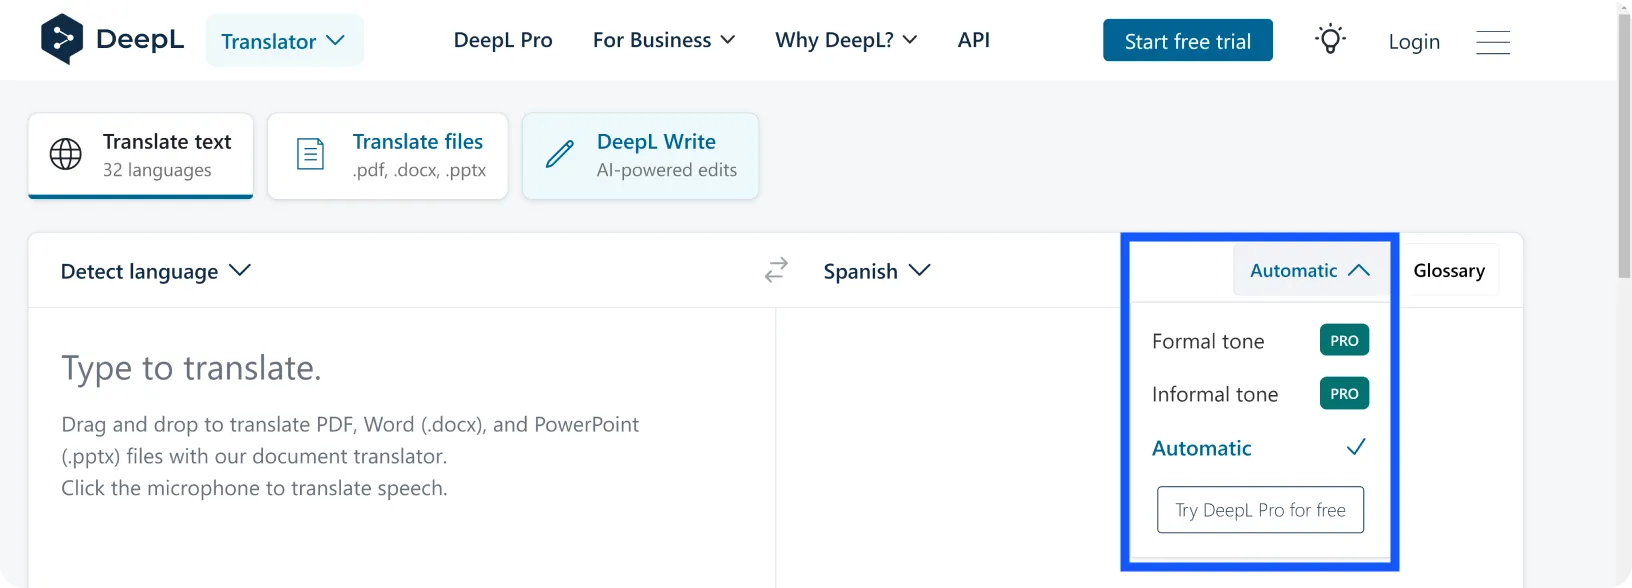Image resolution: width=1632 pixels, height=588 pixels.
Task: Select the Automatic tone option
Action: tap(1260, 448)
